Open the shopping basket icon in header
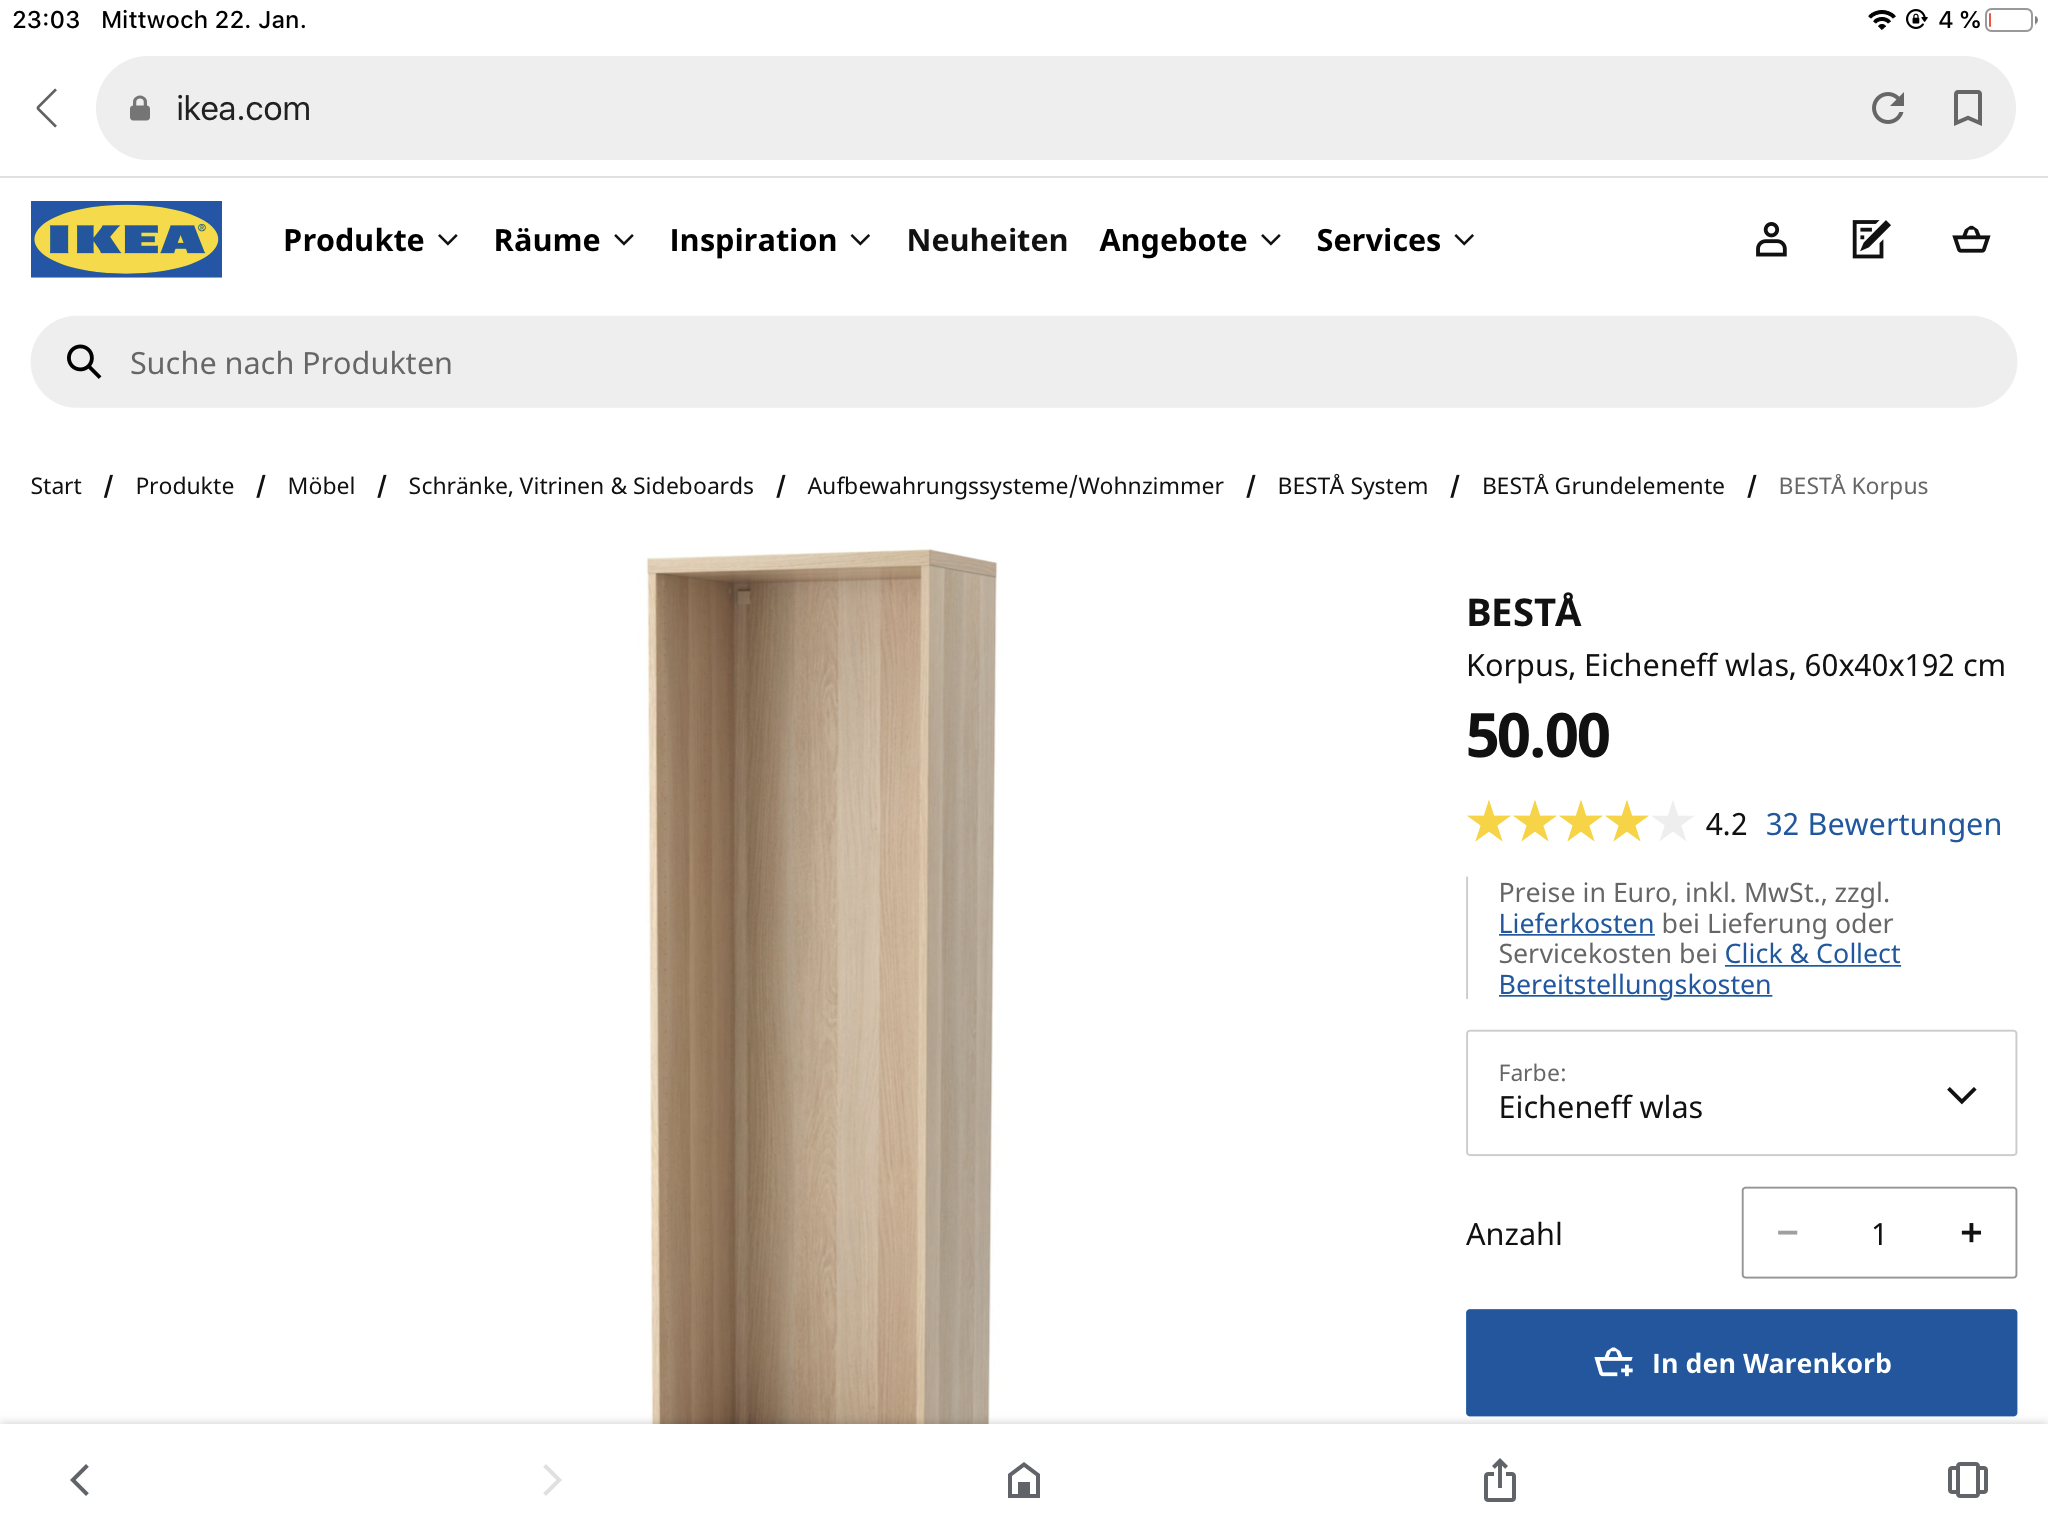The height and width of the screenshot is (1536, 2048). (x=1971, y=240)
